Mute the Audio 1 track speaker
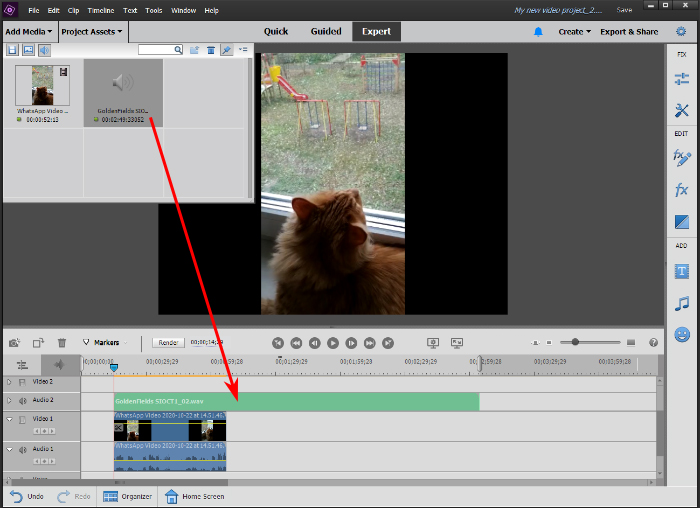The image size is (700, 508). click(23, 450)
